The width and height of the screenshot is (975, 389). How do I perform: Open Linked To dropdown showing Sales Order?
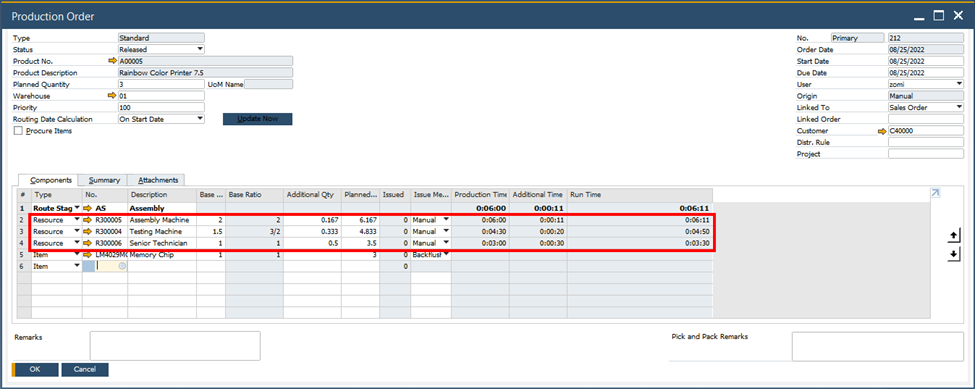click(959, 108)
